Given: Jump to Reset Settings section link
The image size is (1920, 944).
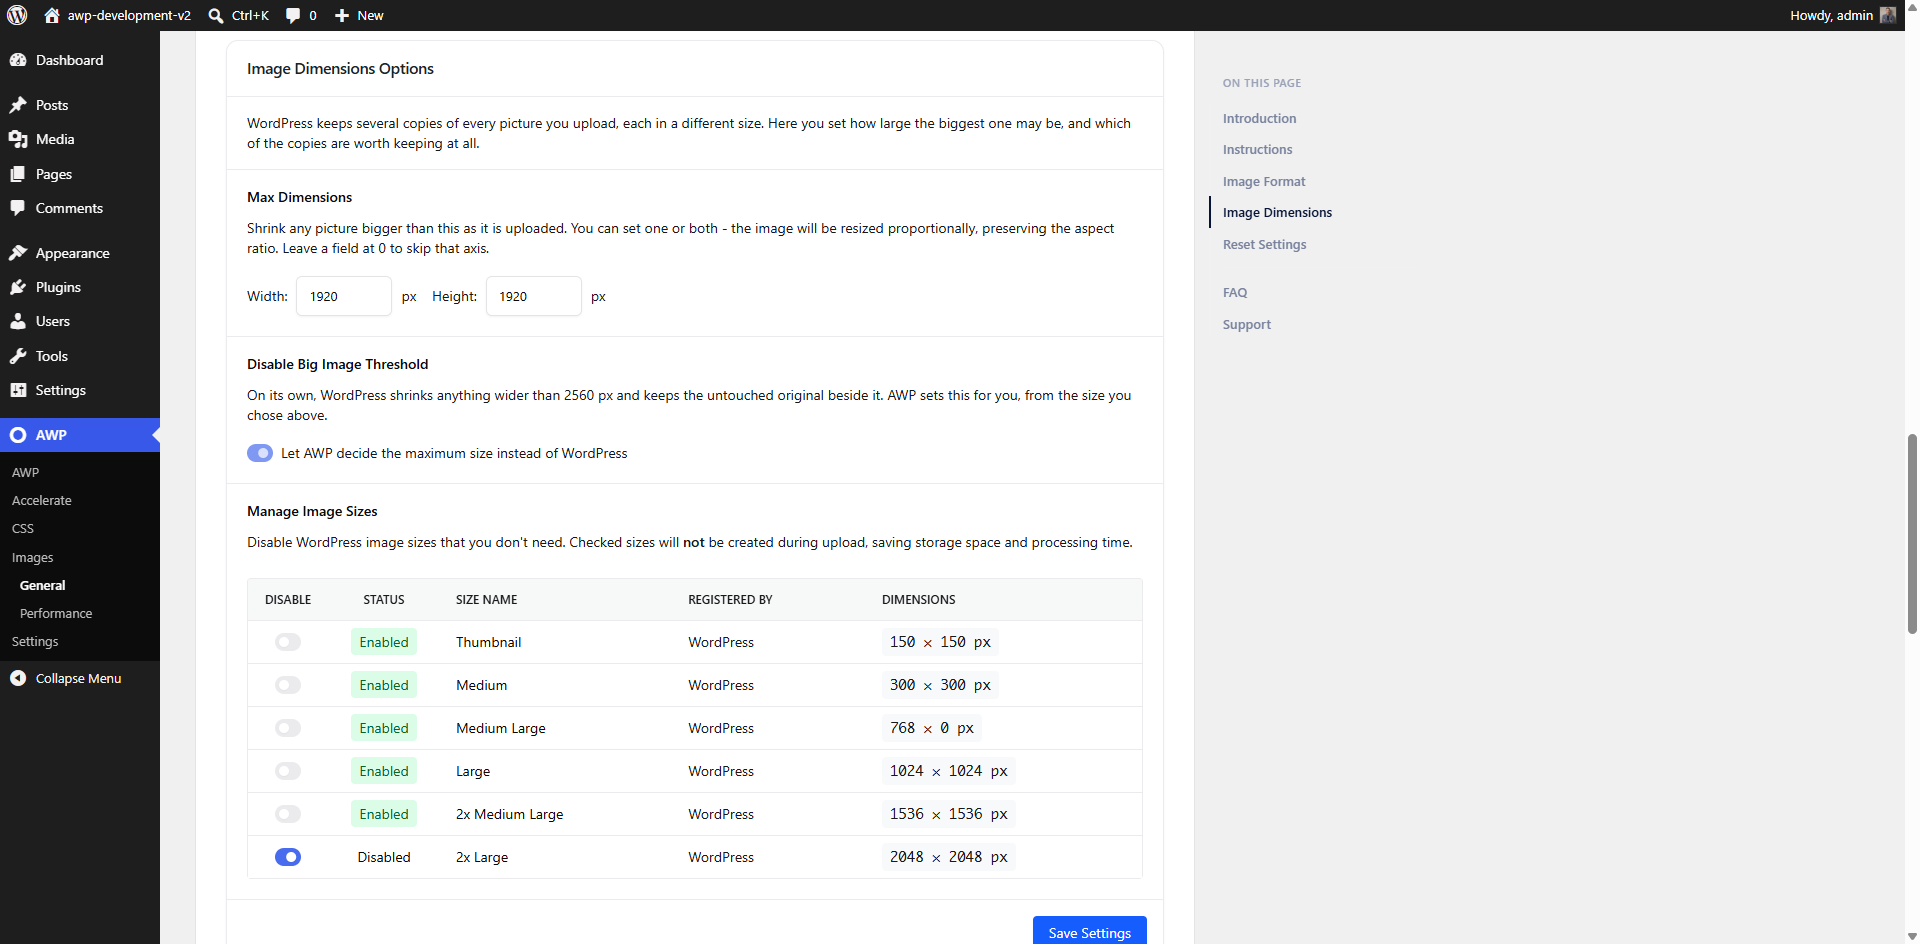Looking at the screenshot, I should [1264, 244].
